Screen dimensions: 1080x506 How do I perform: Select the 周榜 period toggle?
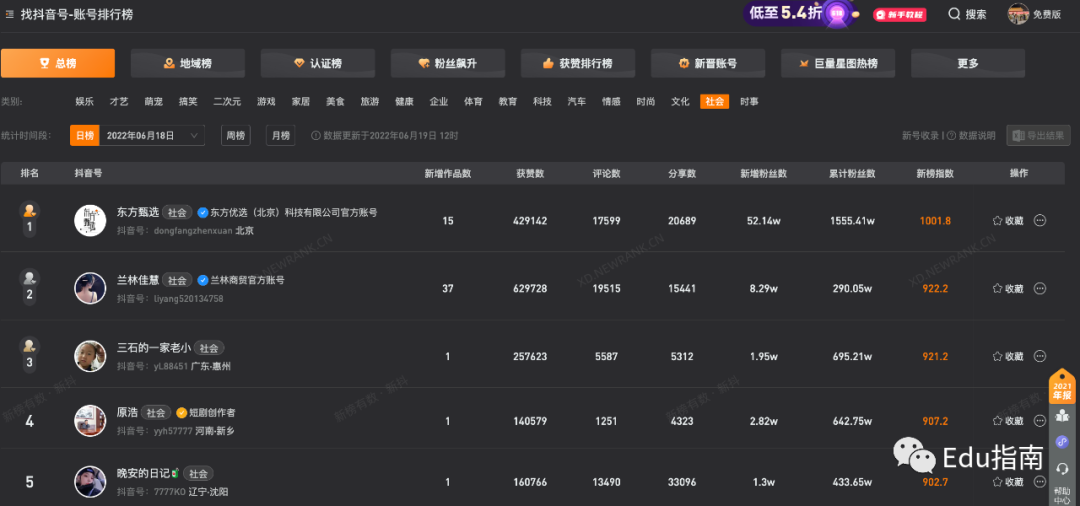click(x=236, y=136)
